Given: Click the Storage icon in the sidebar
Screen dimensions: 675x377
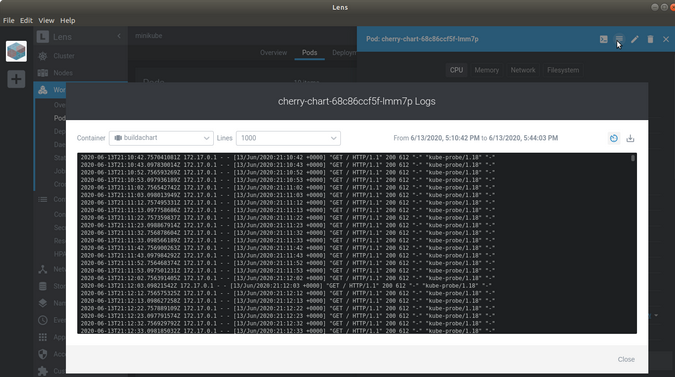Looking at the screenshot, I should point(43,286).
